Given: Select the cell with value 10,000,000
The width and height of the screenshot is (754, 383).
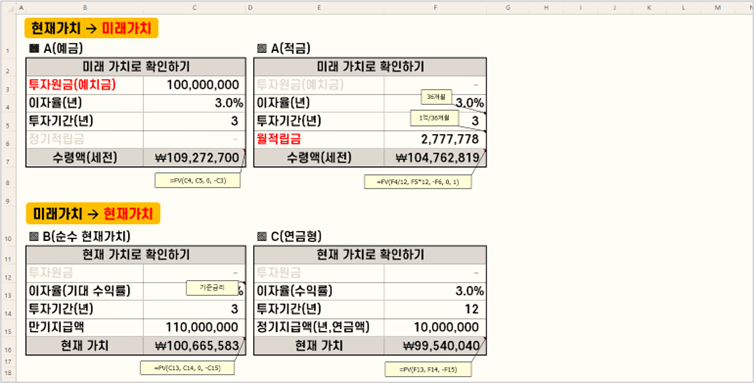Looking at the screenshot, I should click(435, 327).
